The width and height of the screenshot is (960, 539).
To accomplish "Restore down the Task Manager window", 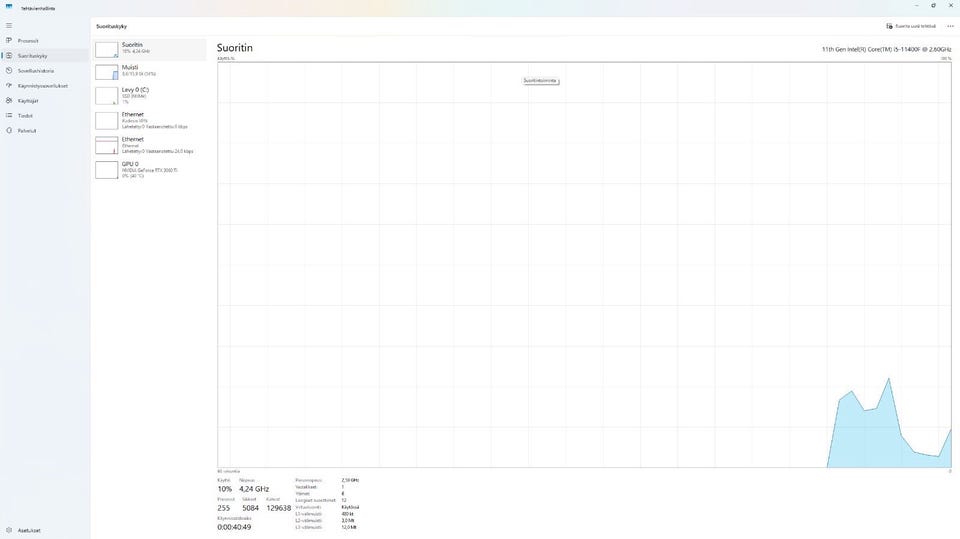I will coord(934,6).
